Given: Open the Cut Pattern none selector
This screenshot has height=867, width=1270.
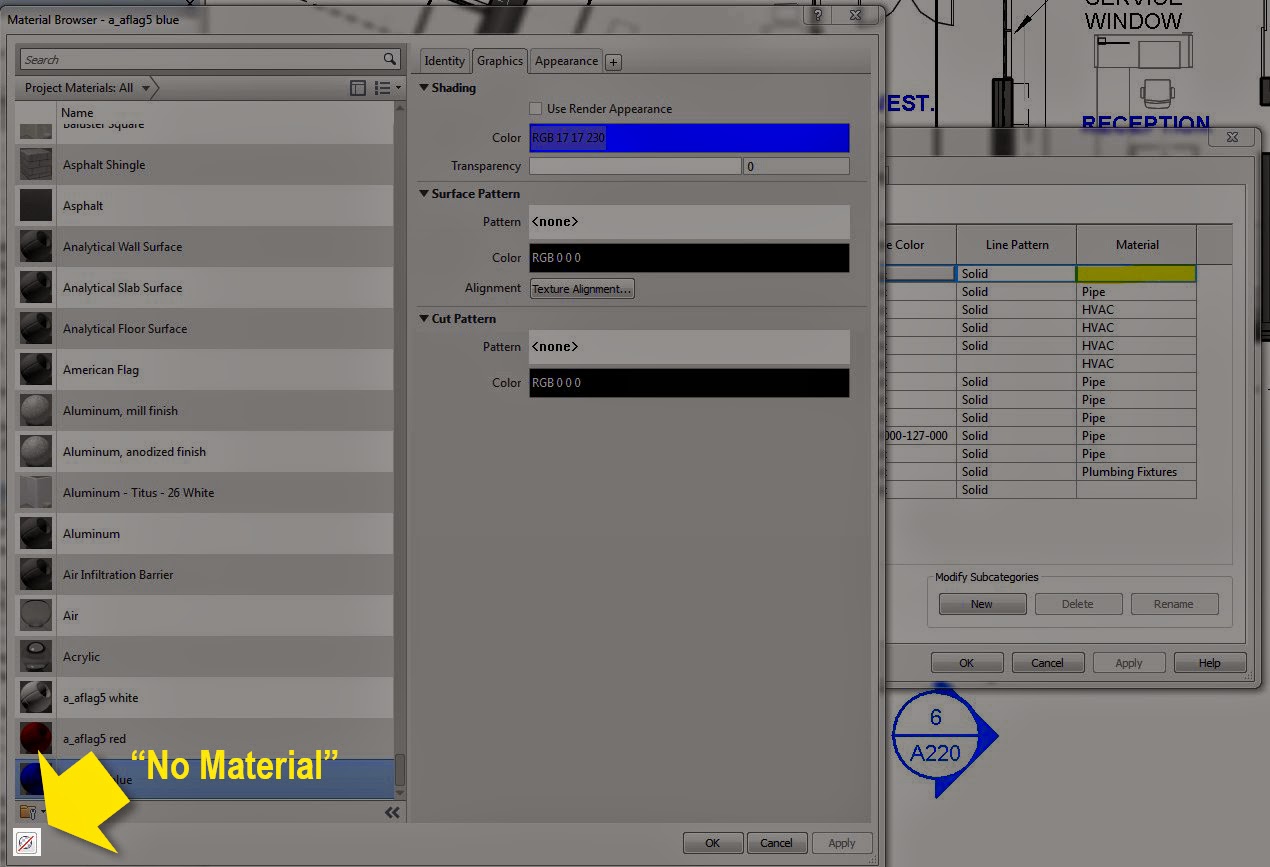Looking at the screenshot, I should coord(688,346).
